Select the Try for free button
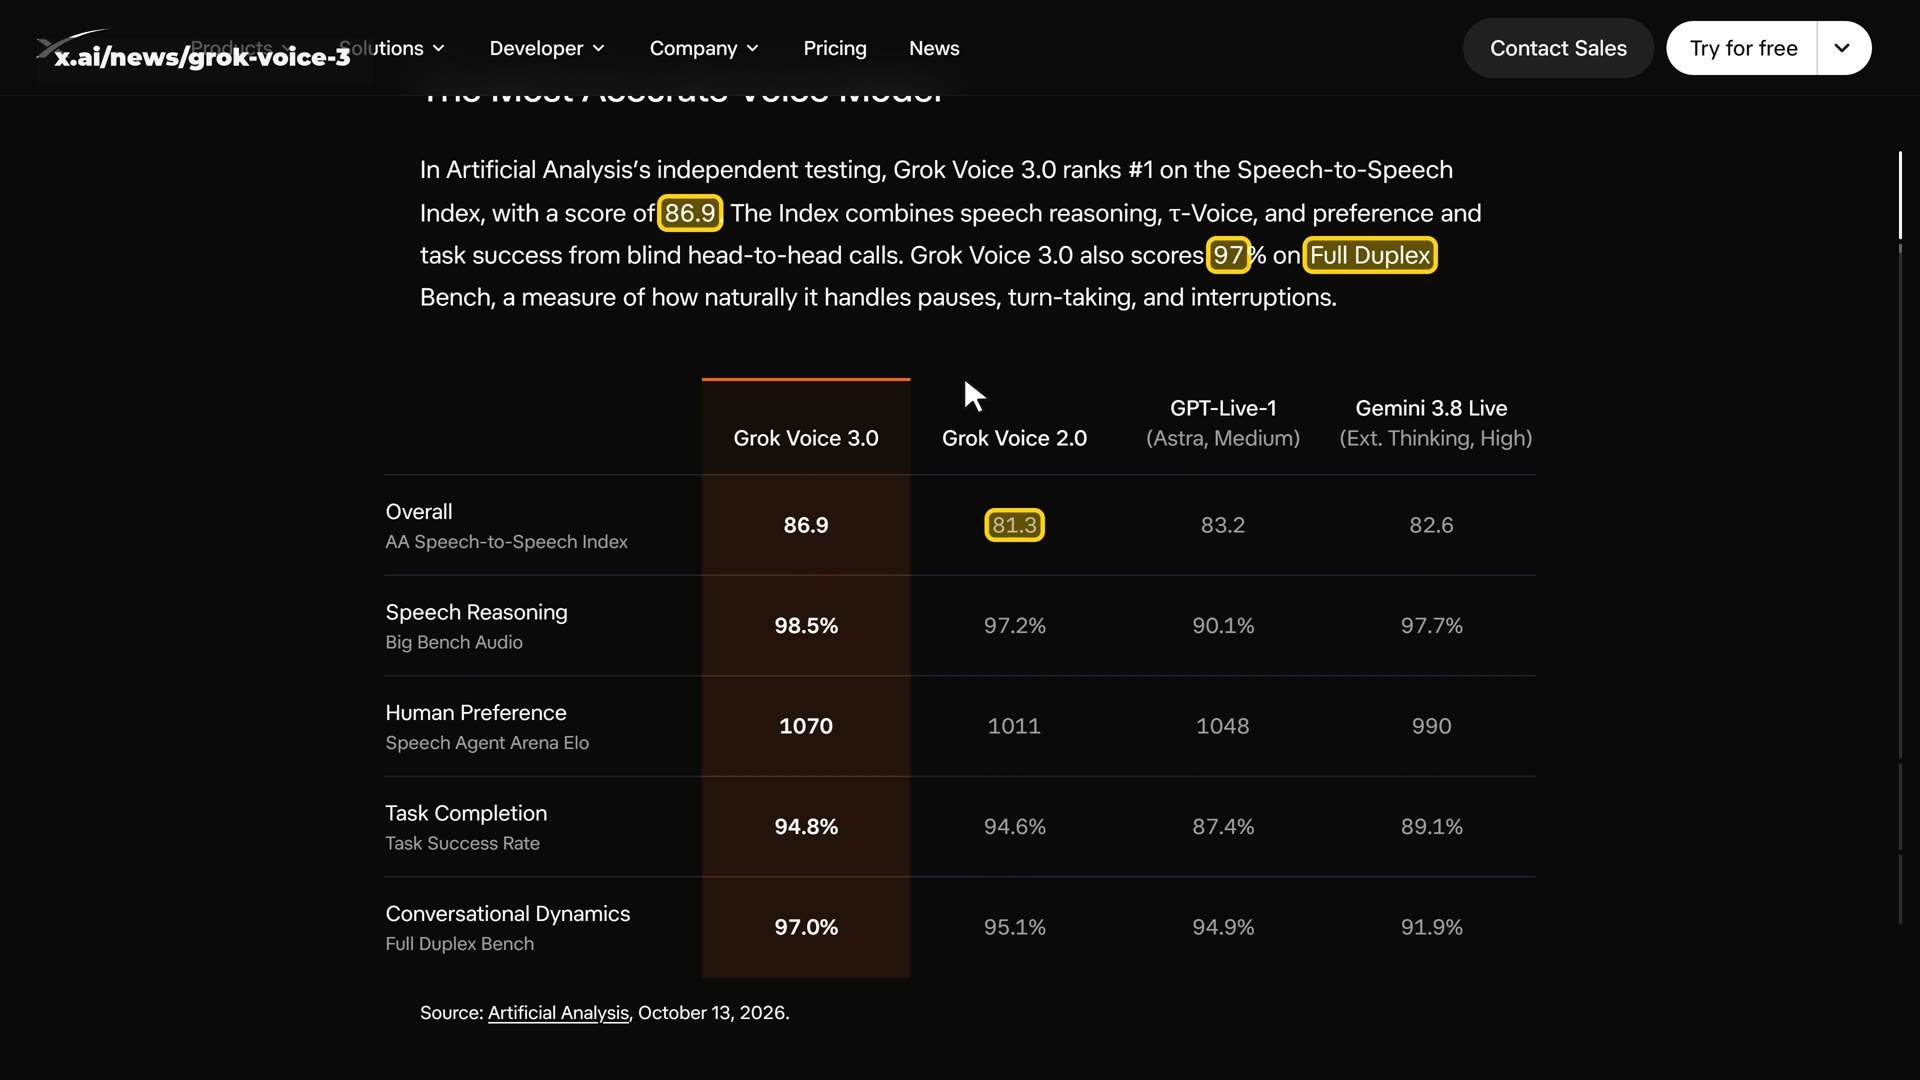1920x1080 pixels. coord(1743,48)
